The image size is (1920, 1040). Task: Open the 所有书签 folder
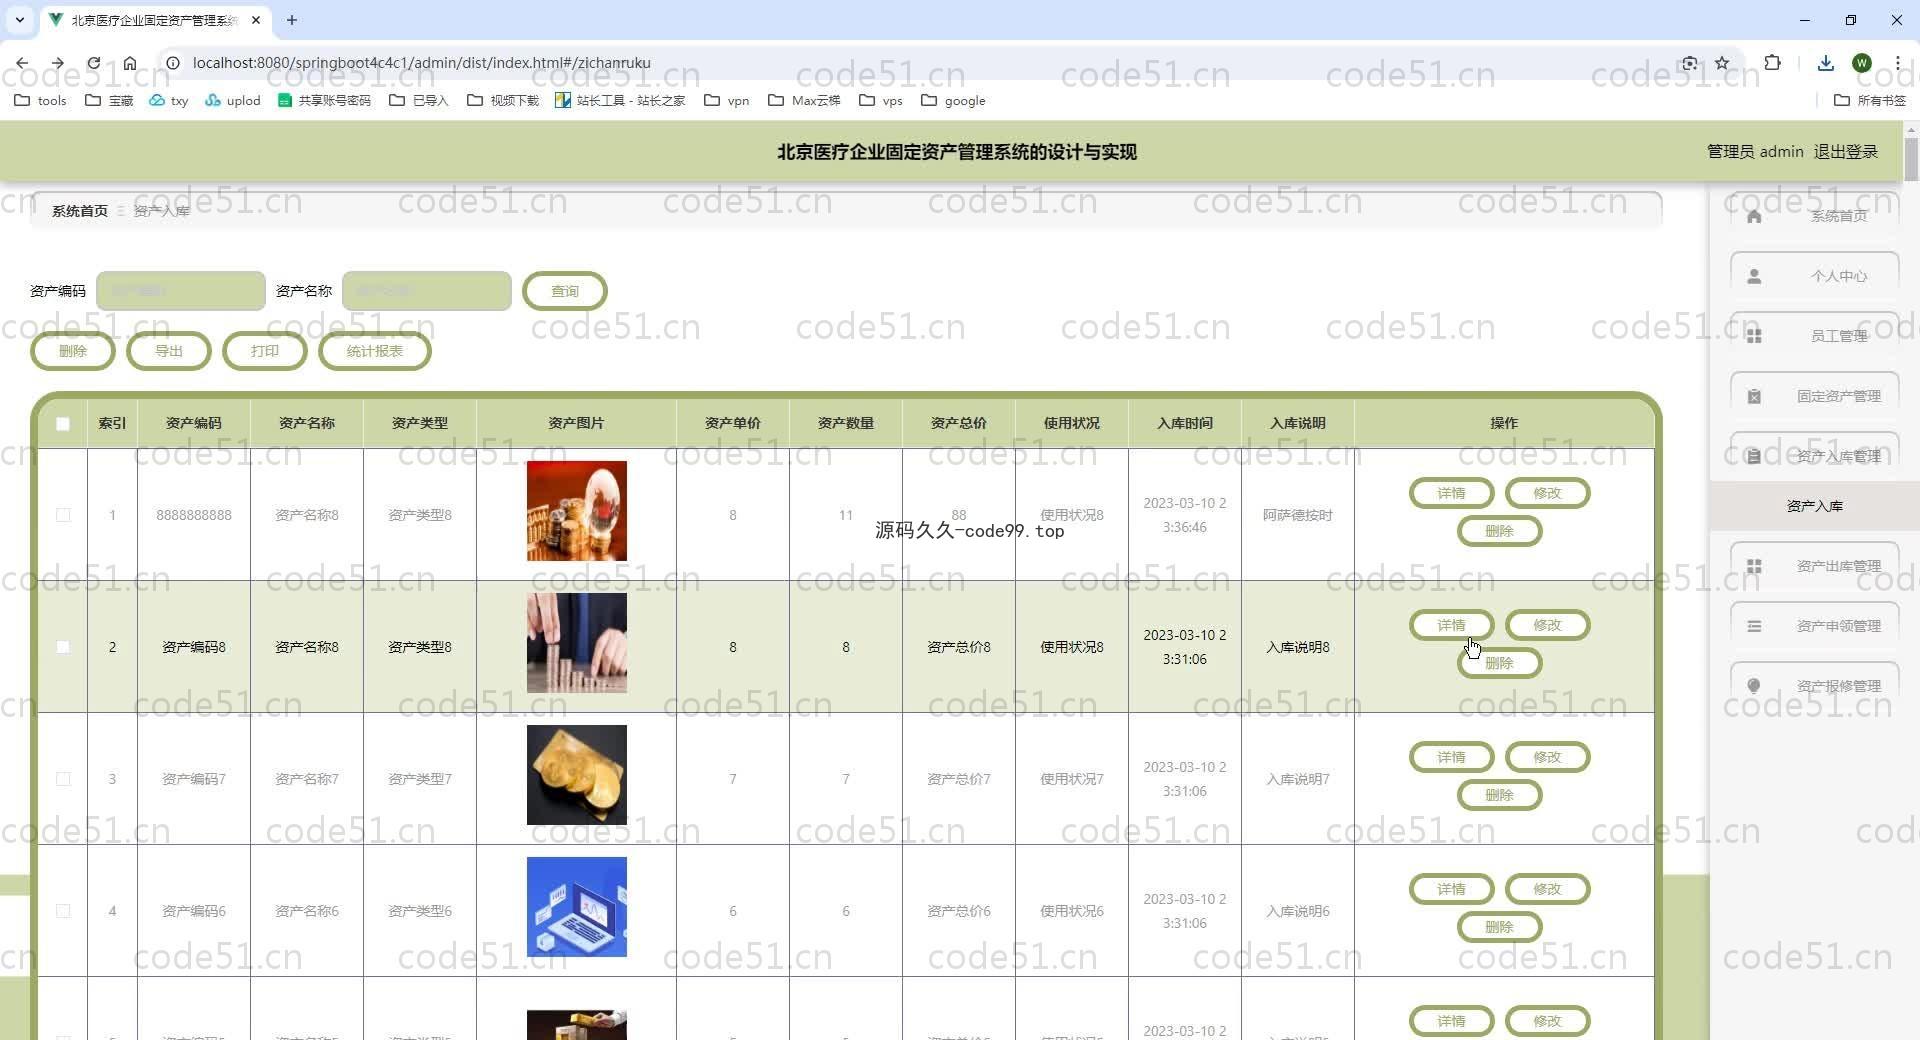pos(1870,100)
